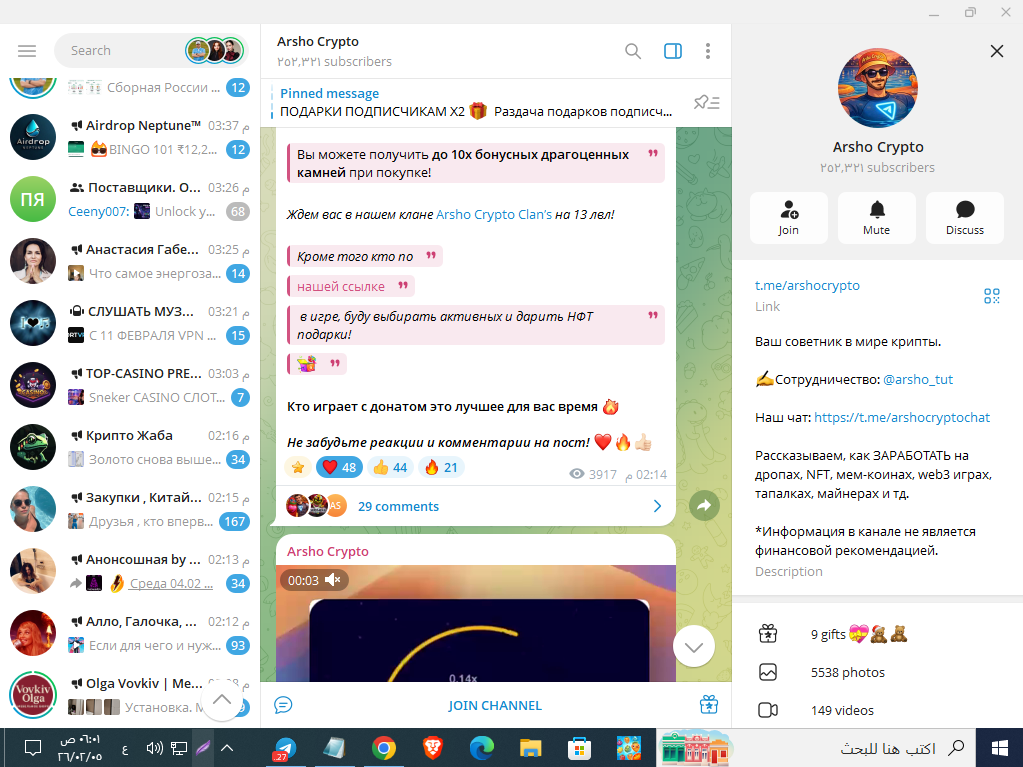The width and height of the screenshot is (1023, 767).
Task: Play the Arsho Crypto video post
Action: (x=476, y=624)
